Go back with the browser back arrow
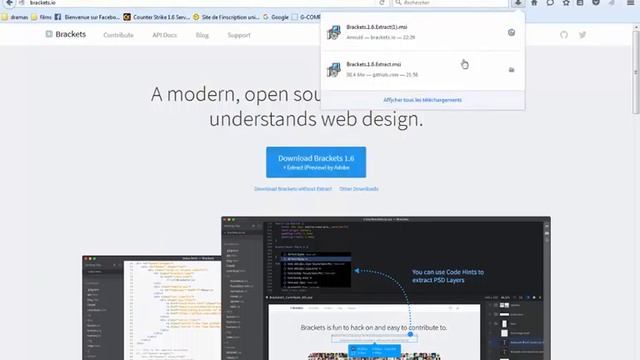Image resolution: width=640 pixels, height=360 pixels. (x=9, y=2)
